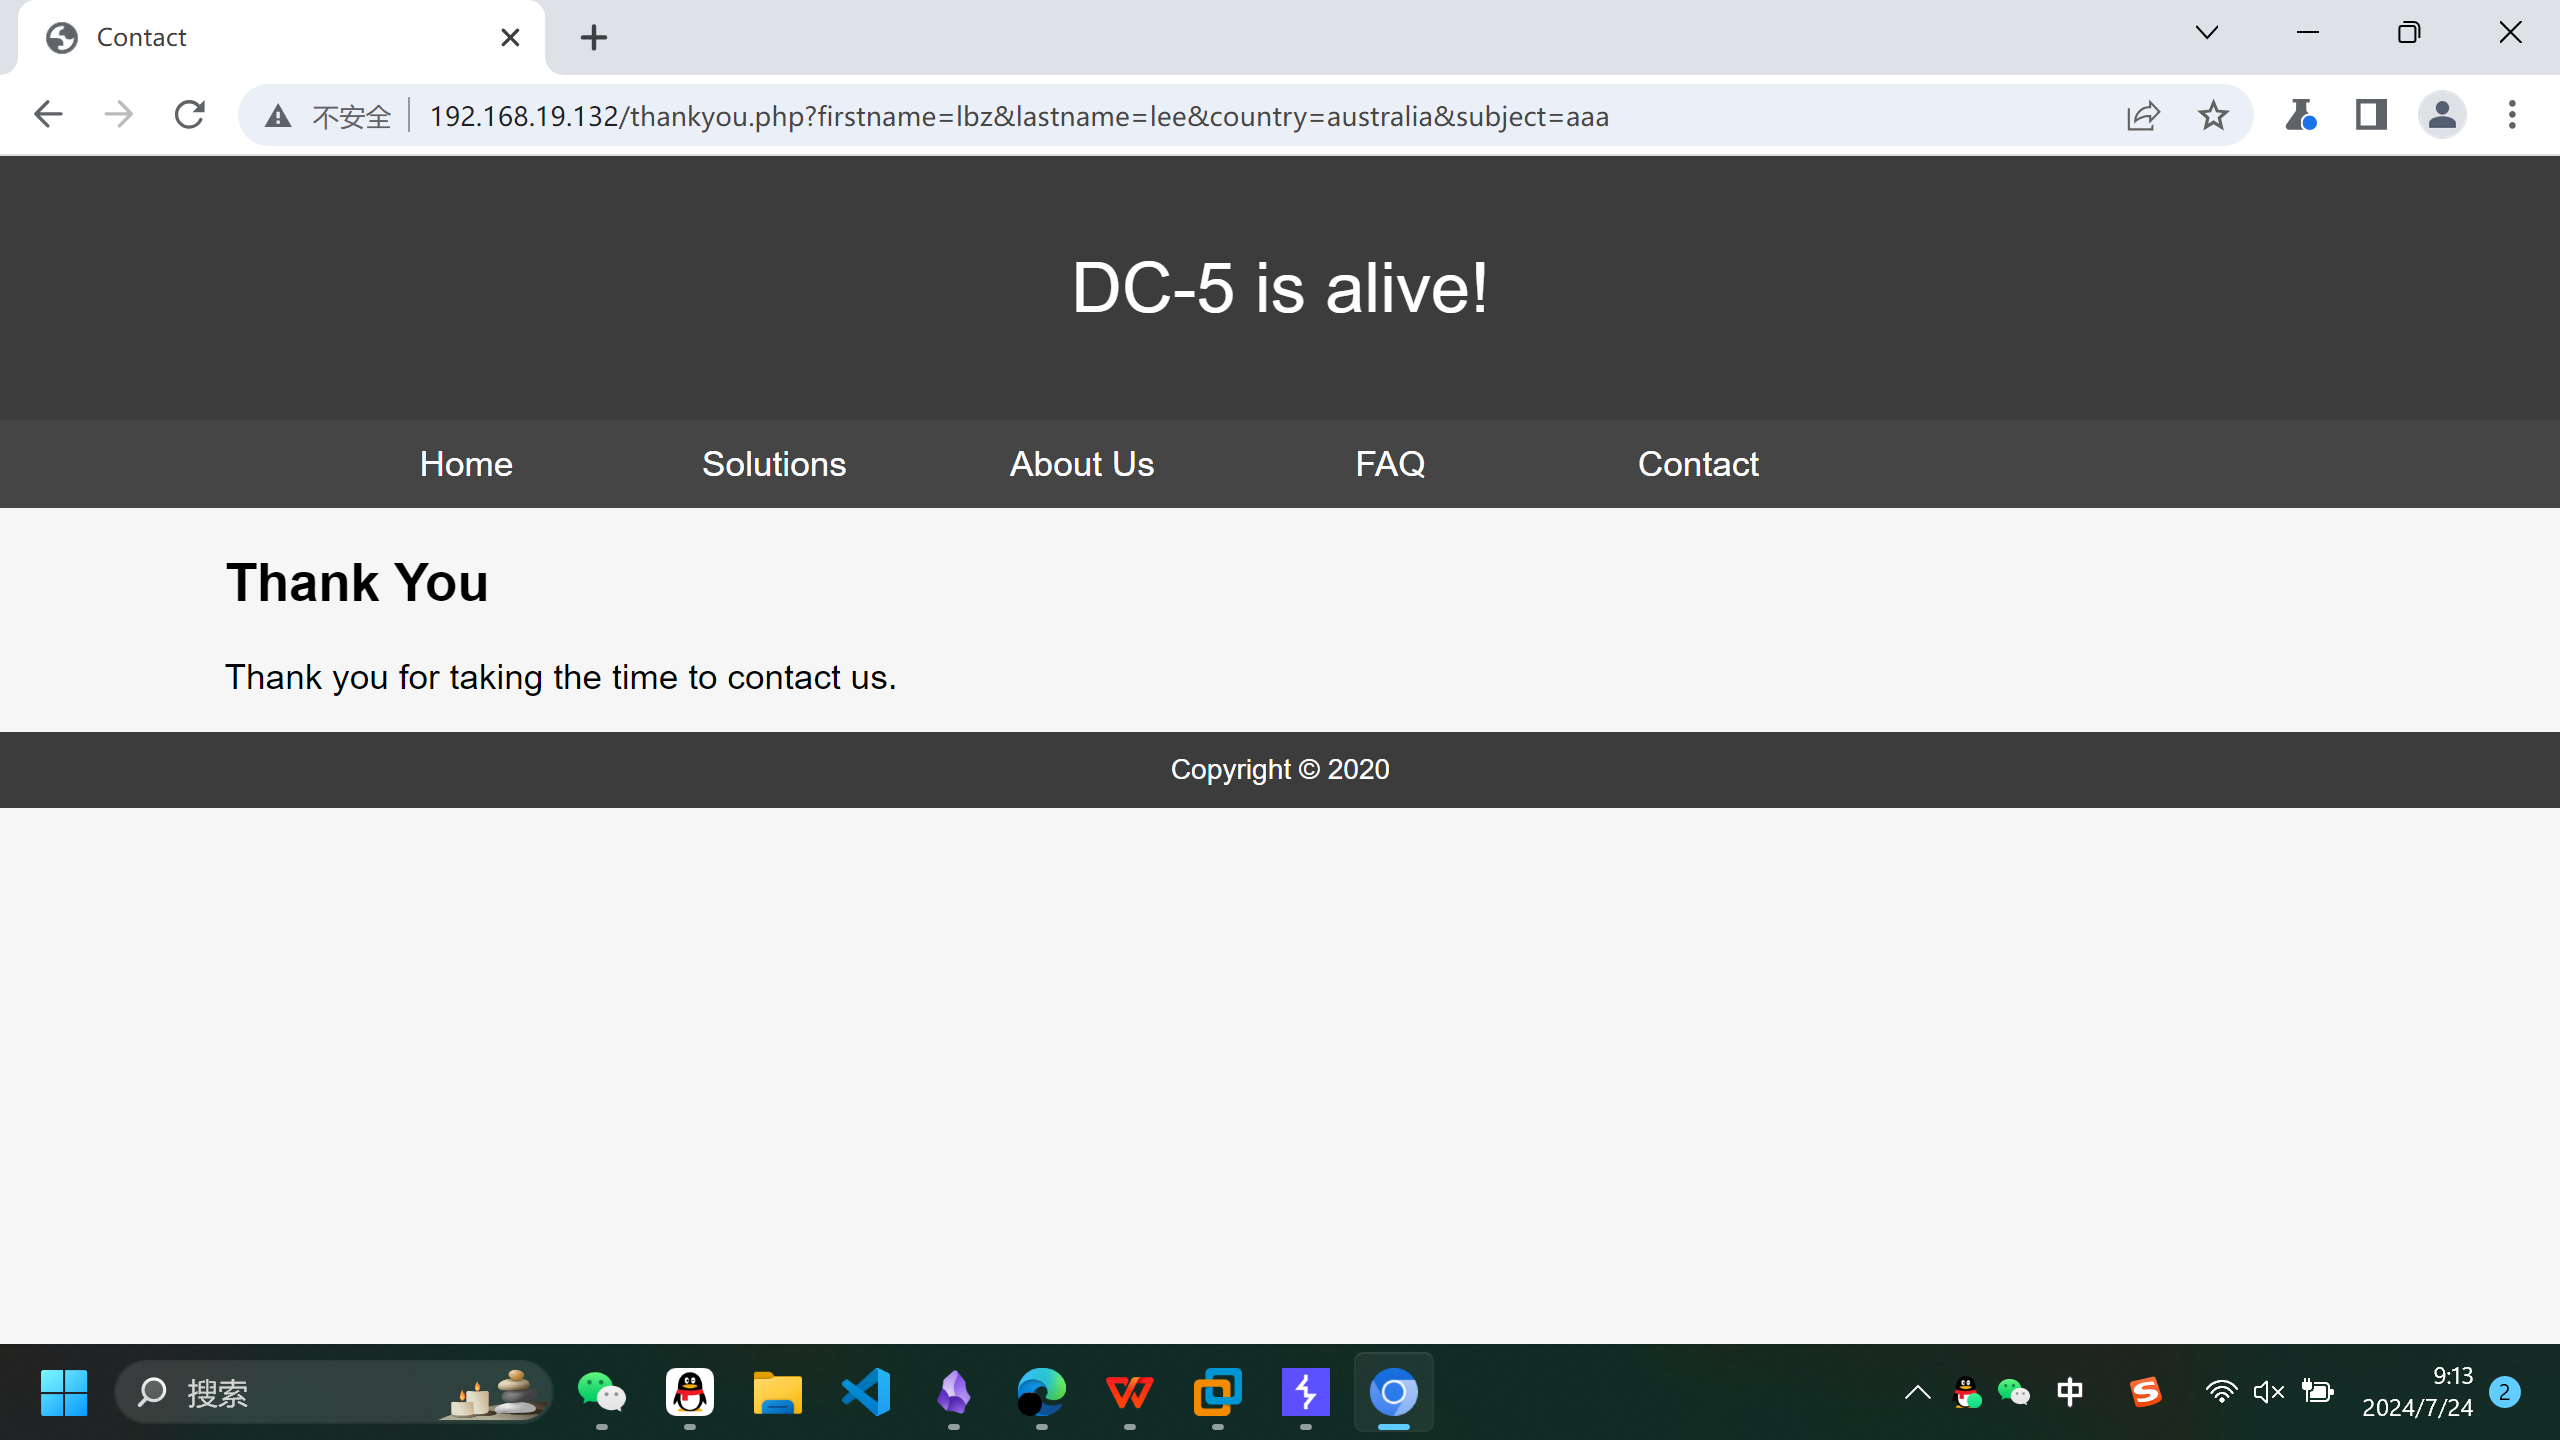This screenshot has width=2560, height=1440.
Task: Open the user profile avatar
Action: [x=2441, y=116]
